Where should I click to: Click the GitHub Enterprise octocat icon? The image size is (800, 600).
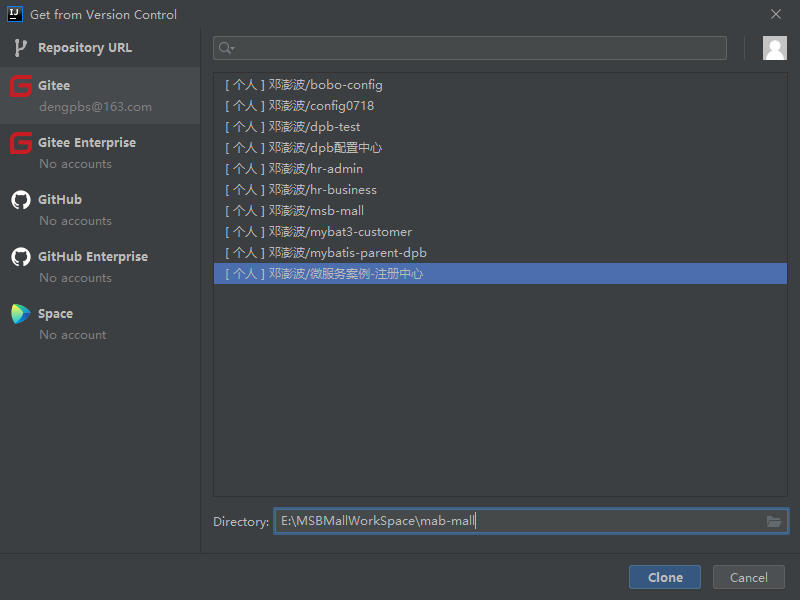coord(21,257)
